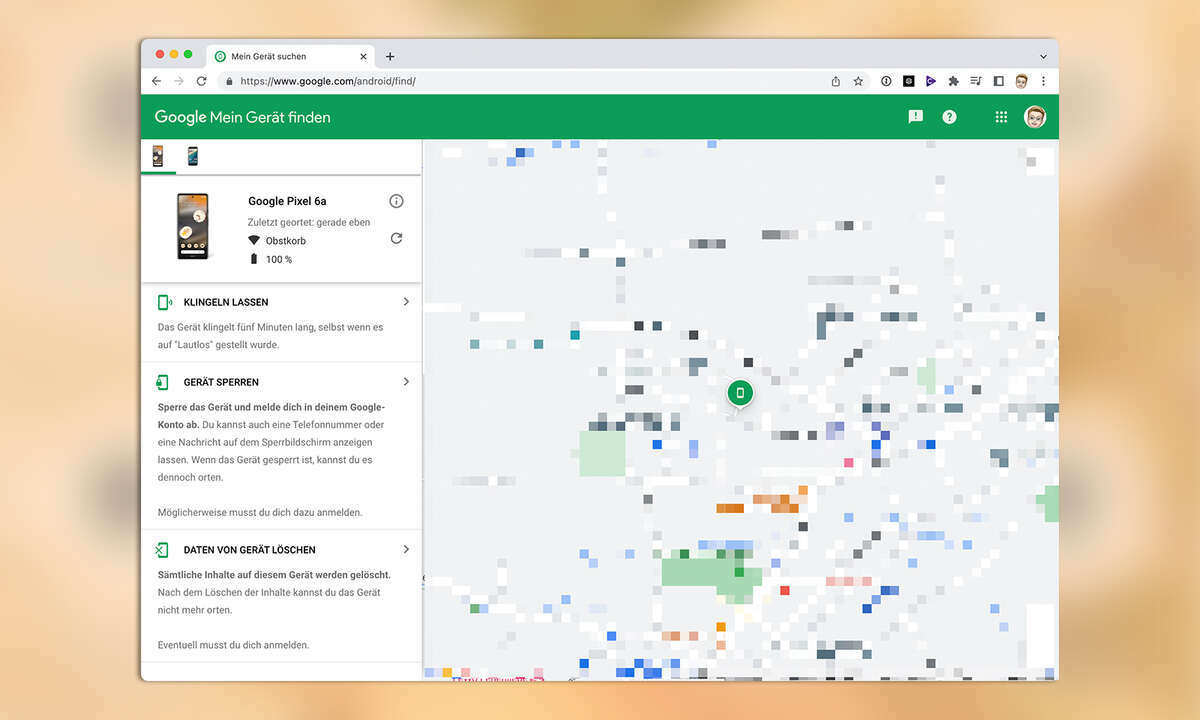Click the Möglicherweise musst du dich dazu anmelden text
Image resolution: width=1200 pixels, height=720 pixels.
pyautogui.click(x=260, y=512)
